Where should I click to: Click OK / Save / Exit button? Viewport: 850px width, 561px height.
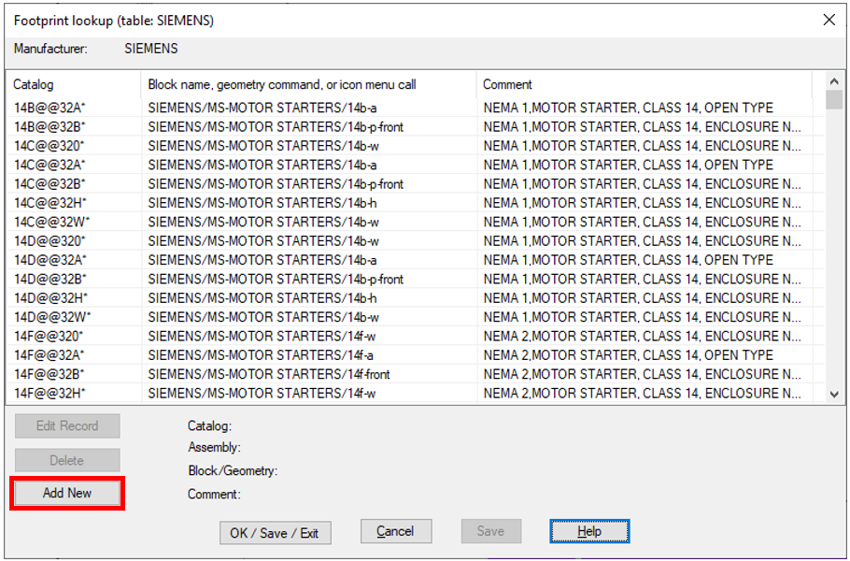point(275,533)
